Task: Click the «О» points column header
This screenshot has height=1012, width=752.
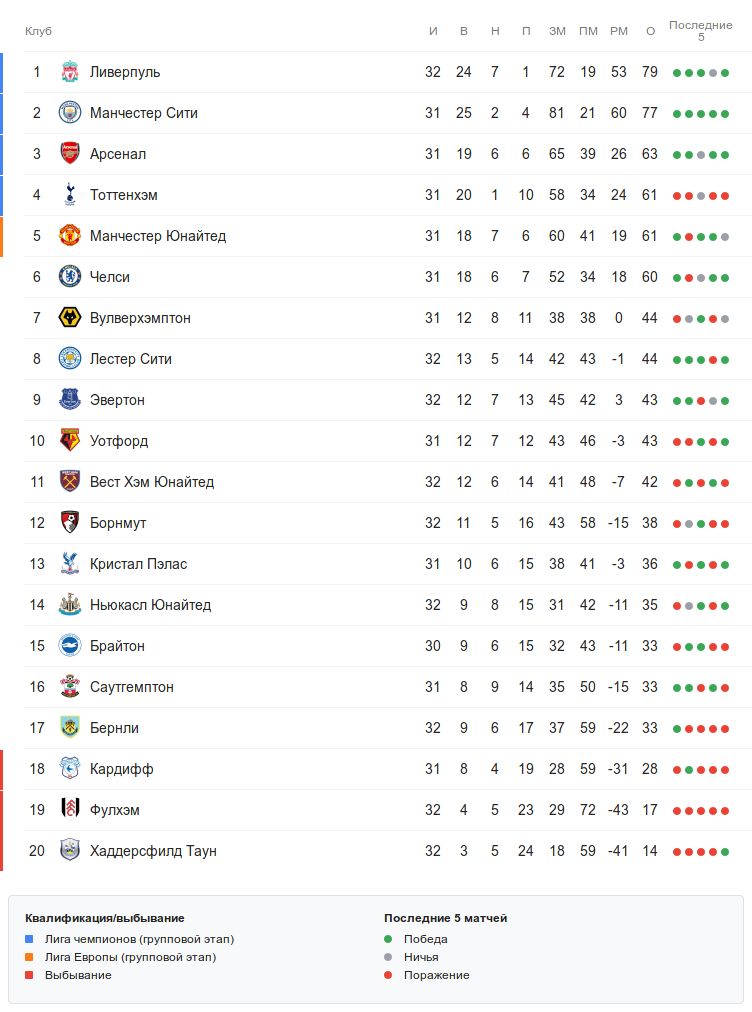Action: pyautogui.click(x=650, y=31)
